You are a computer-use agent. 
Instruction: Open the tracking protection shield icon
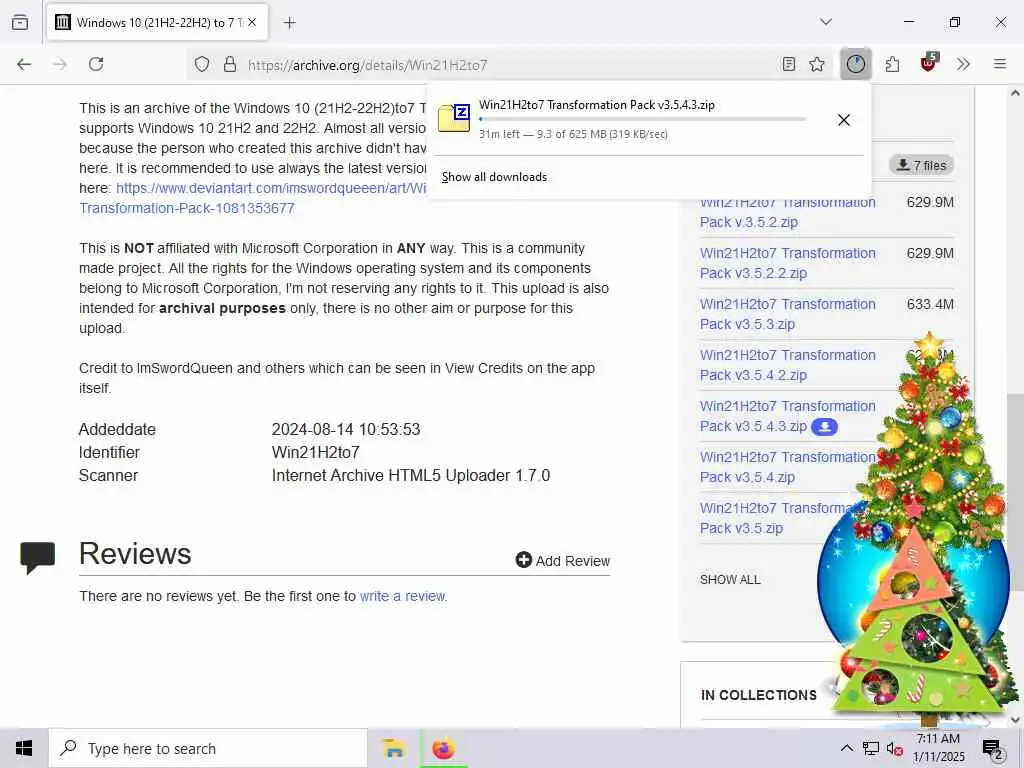(202, 64)
